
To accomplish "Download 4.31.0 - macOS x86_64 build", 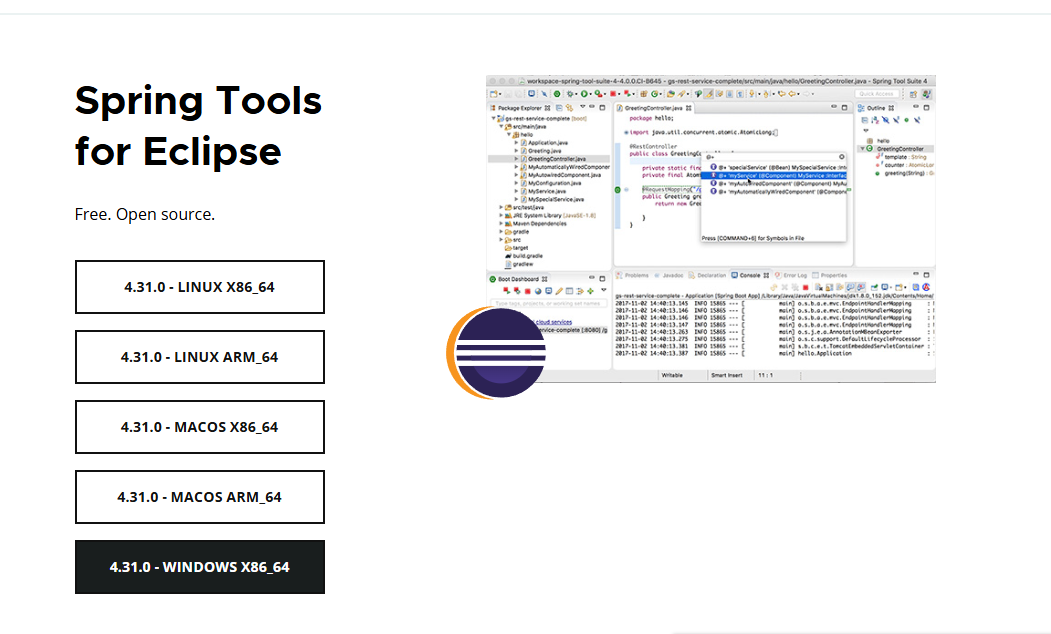I will 200,427.
